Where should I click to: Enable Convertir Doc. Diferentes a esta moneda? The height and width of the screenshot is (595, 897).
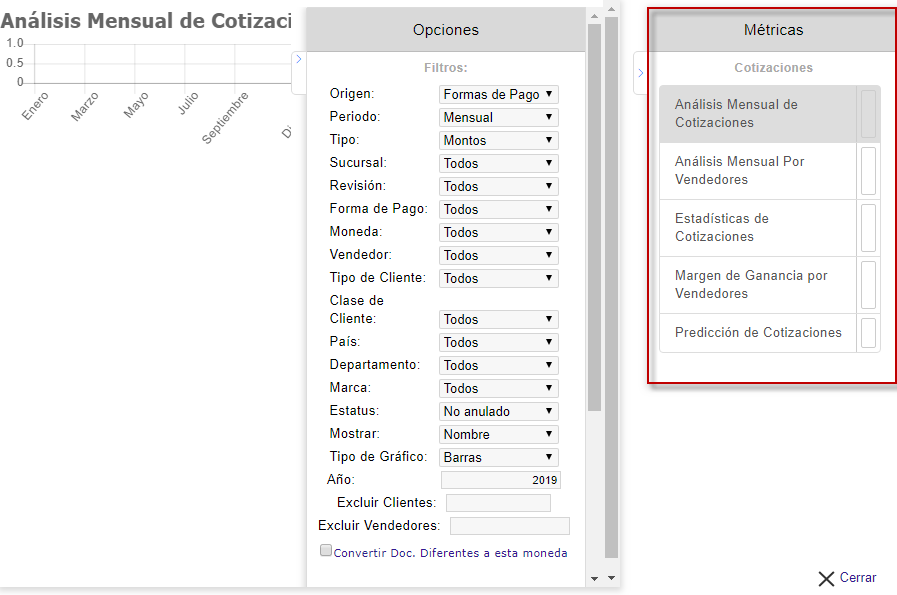[x=326, y=550]
